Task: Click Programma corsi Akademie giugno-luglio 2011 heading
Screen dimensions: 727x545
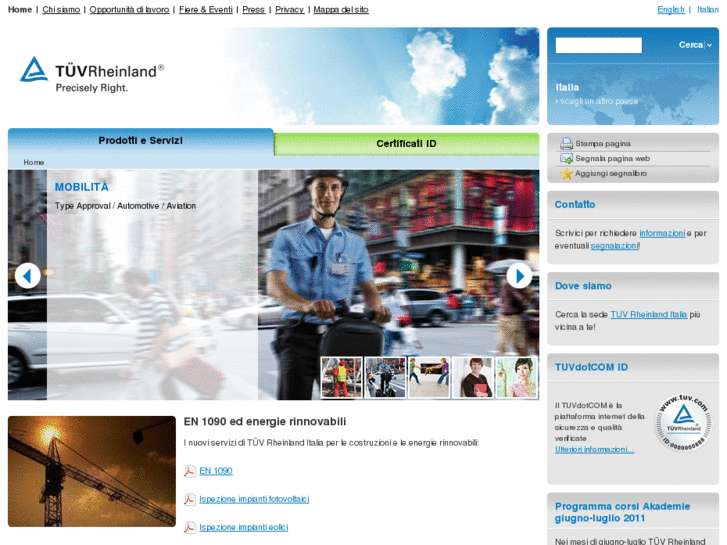Action: click(623, 512)
